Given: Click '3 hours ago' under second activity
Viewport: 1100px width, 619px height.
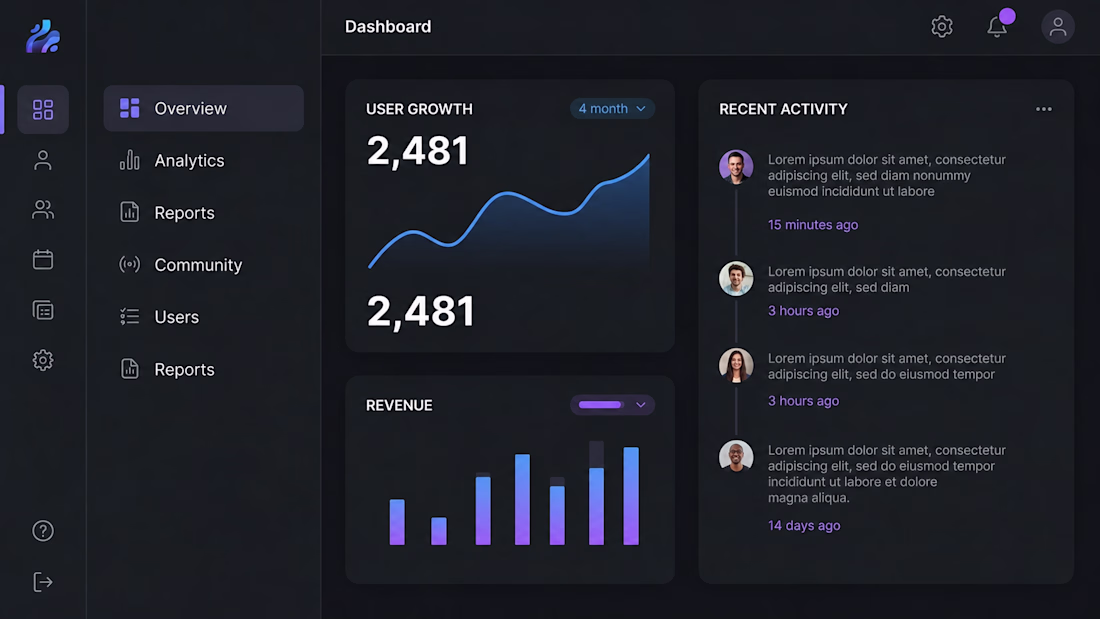Looking at the screenshot, I should click(803, 310).
